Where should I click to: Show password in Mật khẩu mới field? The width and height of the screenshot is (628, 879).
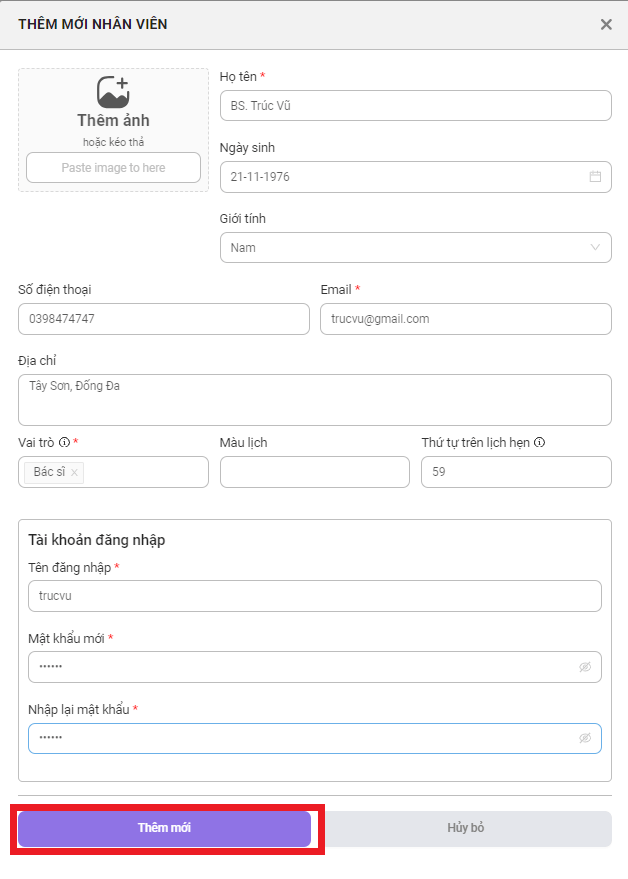(585, 667)
